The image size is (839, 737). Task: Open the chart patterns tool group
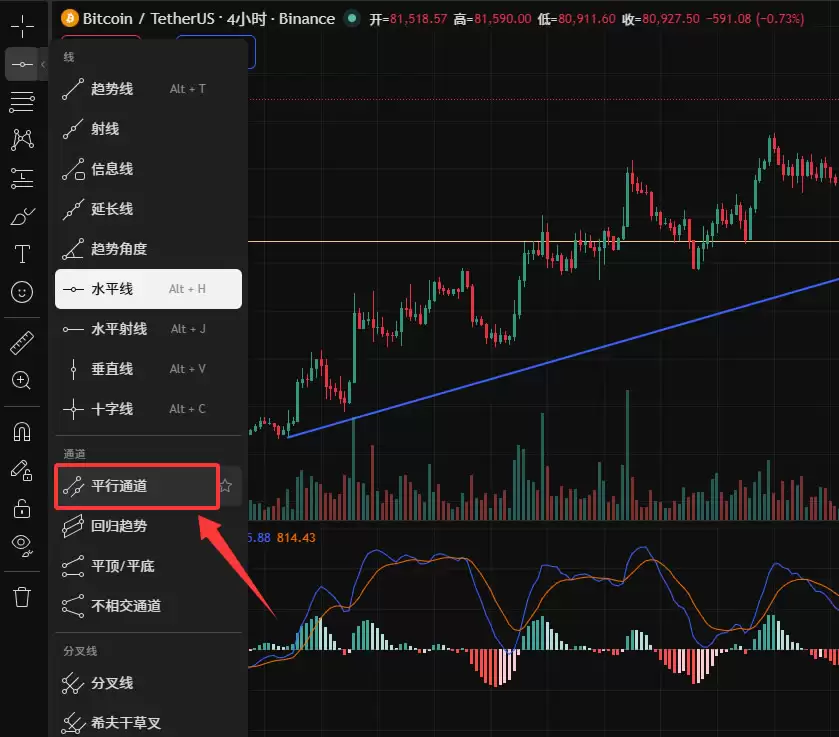pos(22,140)
